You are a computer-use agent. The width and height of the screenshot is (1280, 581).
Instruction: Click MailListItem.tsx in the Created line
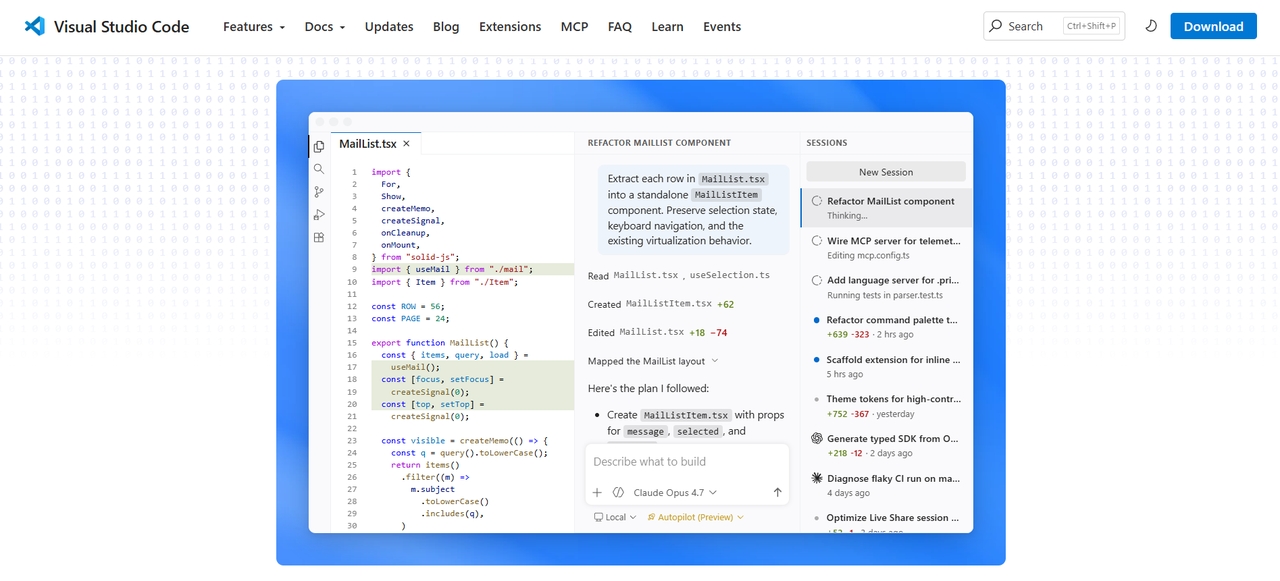coord(669,304)
